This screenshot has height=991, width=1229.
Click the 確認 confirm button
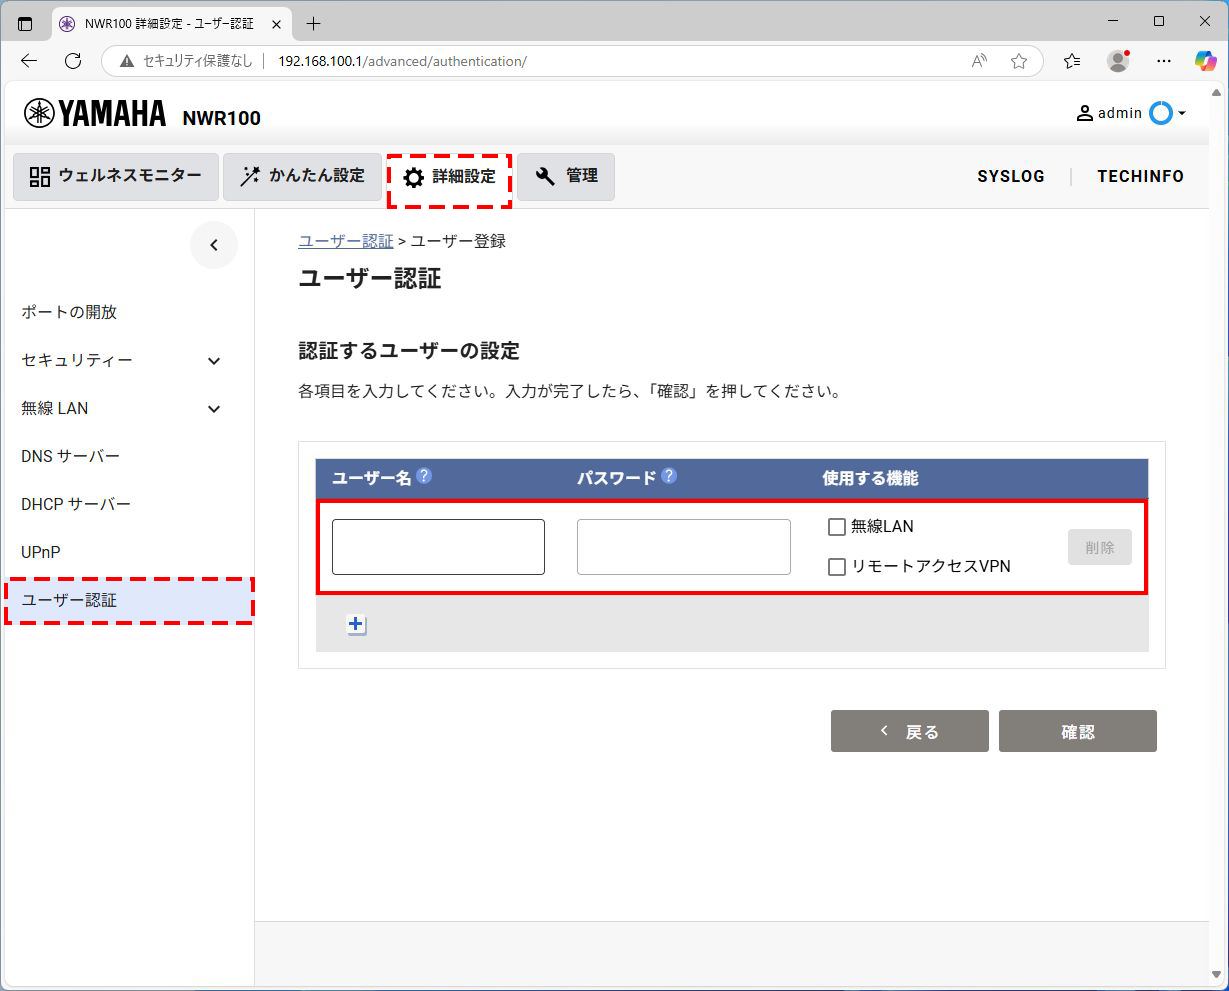pyautogui.click(x=1077, y=730)
